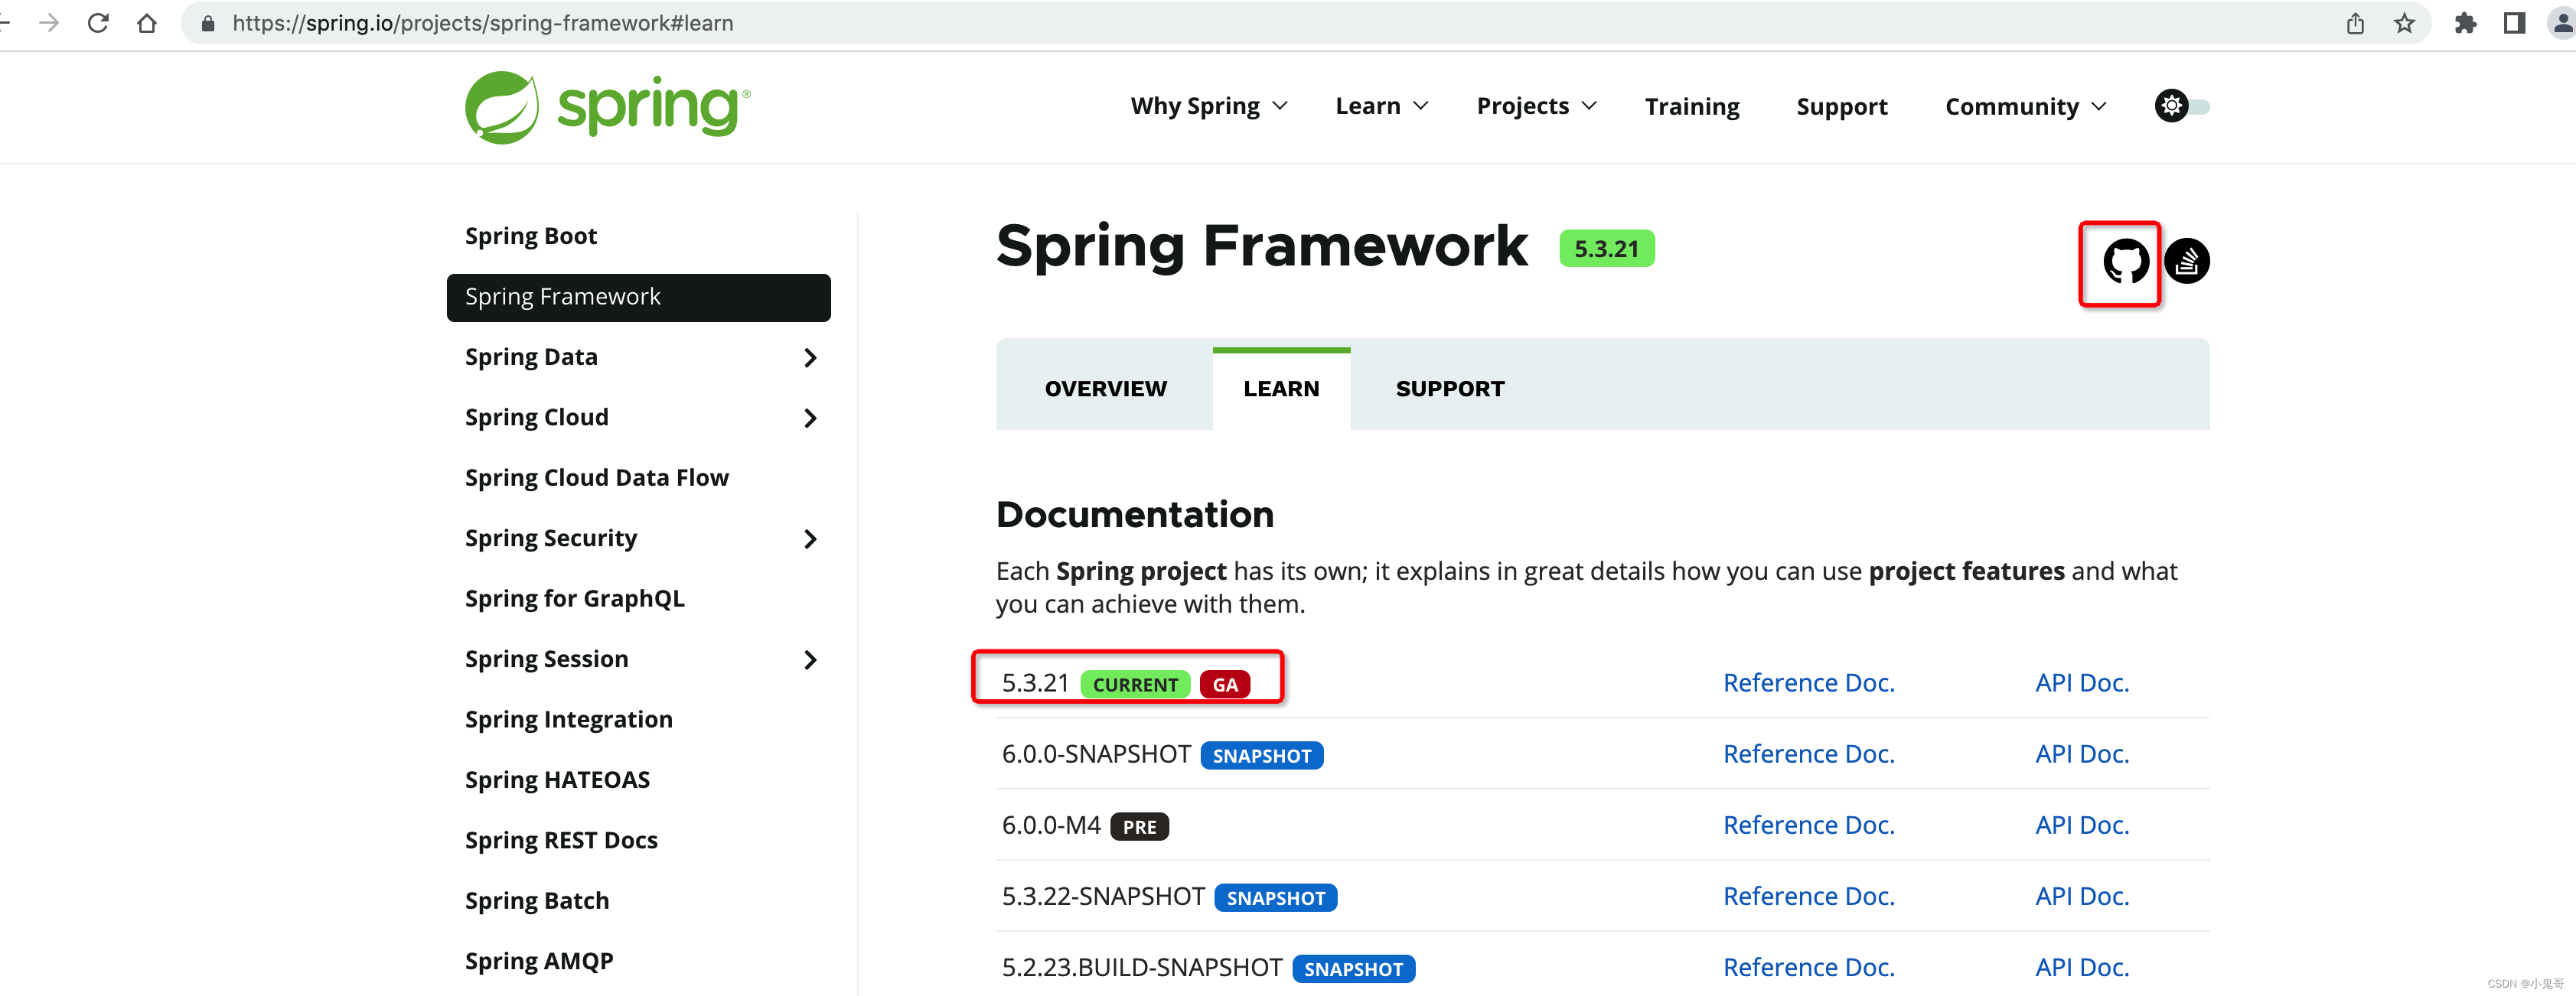The image size is (2576, 996).
Task: Expand the Spring Security submenu chevron
Action: point(810,539)
